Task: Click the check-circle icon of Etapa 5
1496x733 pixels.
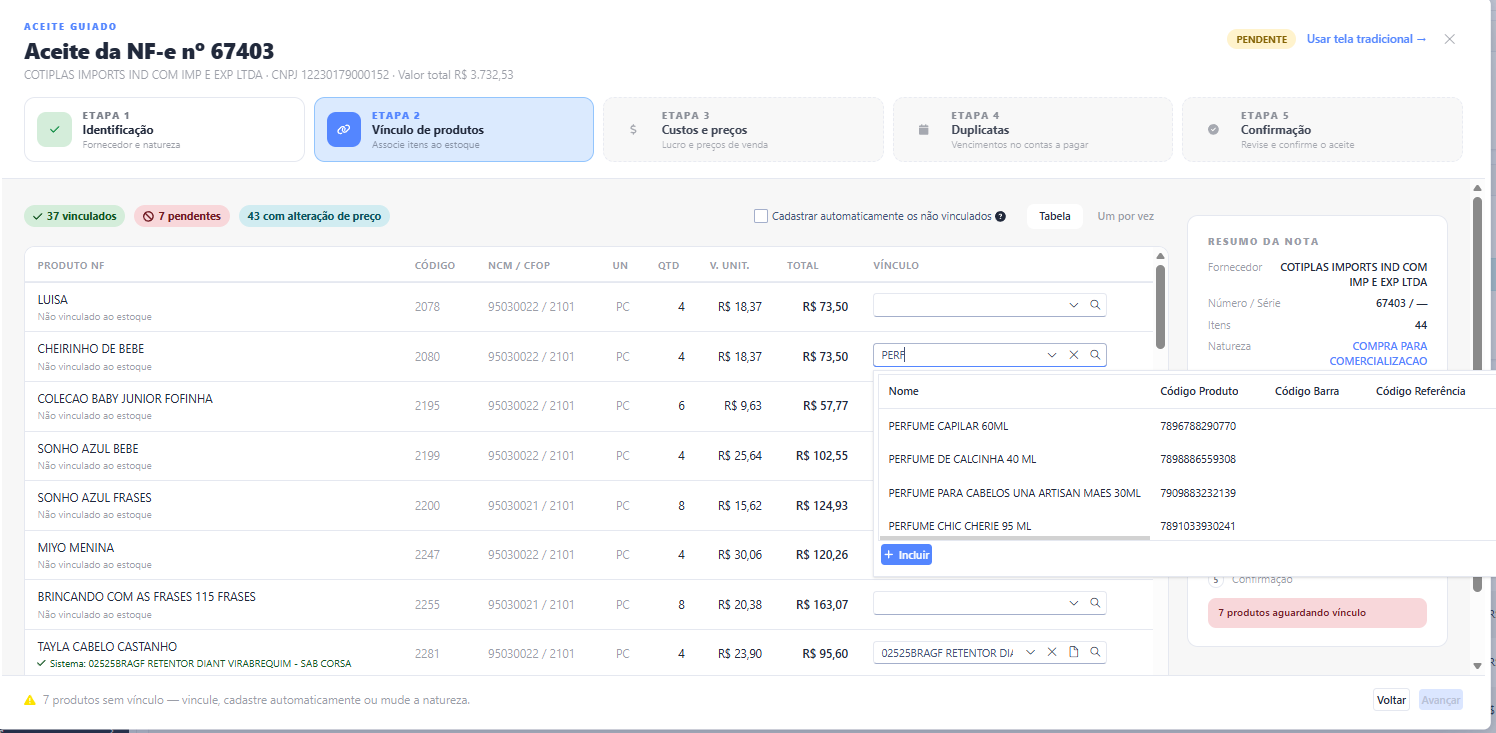Action: (x=1213, y=130)
